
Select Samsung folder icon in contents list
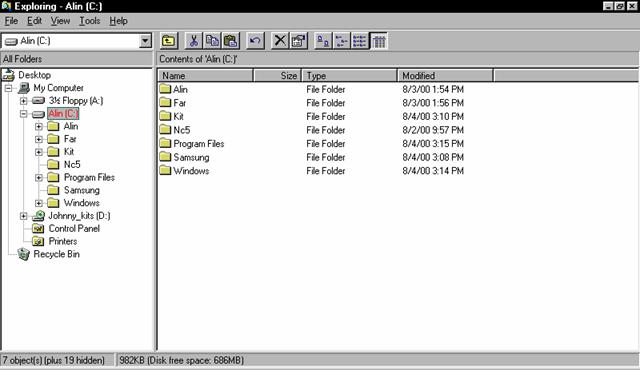pos(165,157)
